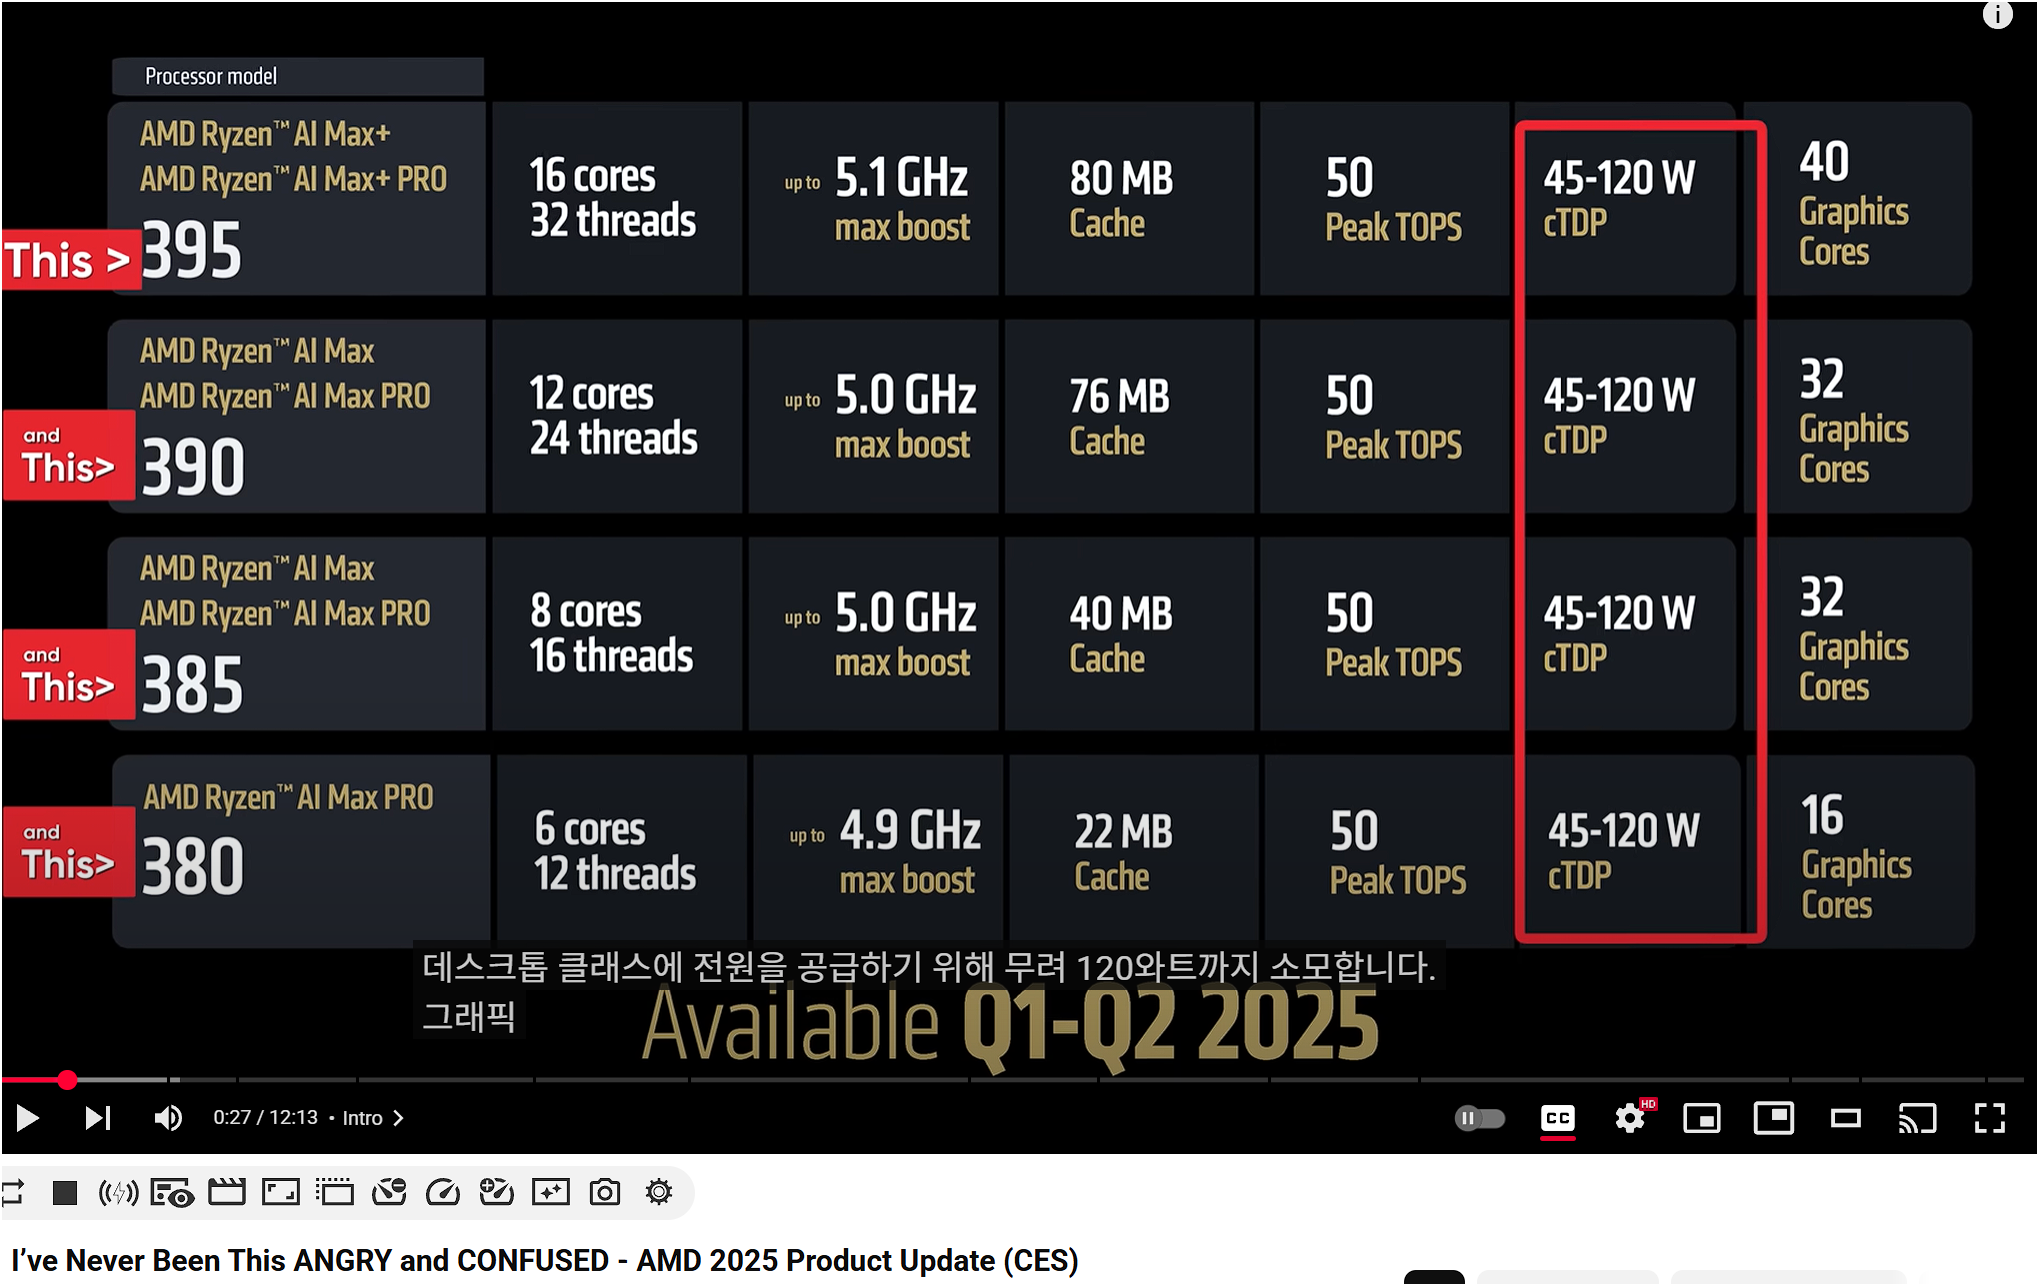Mute the video volume speaker icon
This screenshot has height=1286, width=2039.
[168, 1118]
